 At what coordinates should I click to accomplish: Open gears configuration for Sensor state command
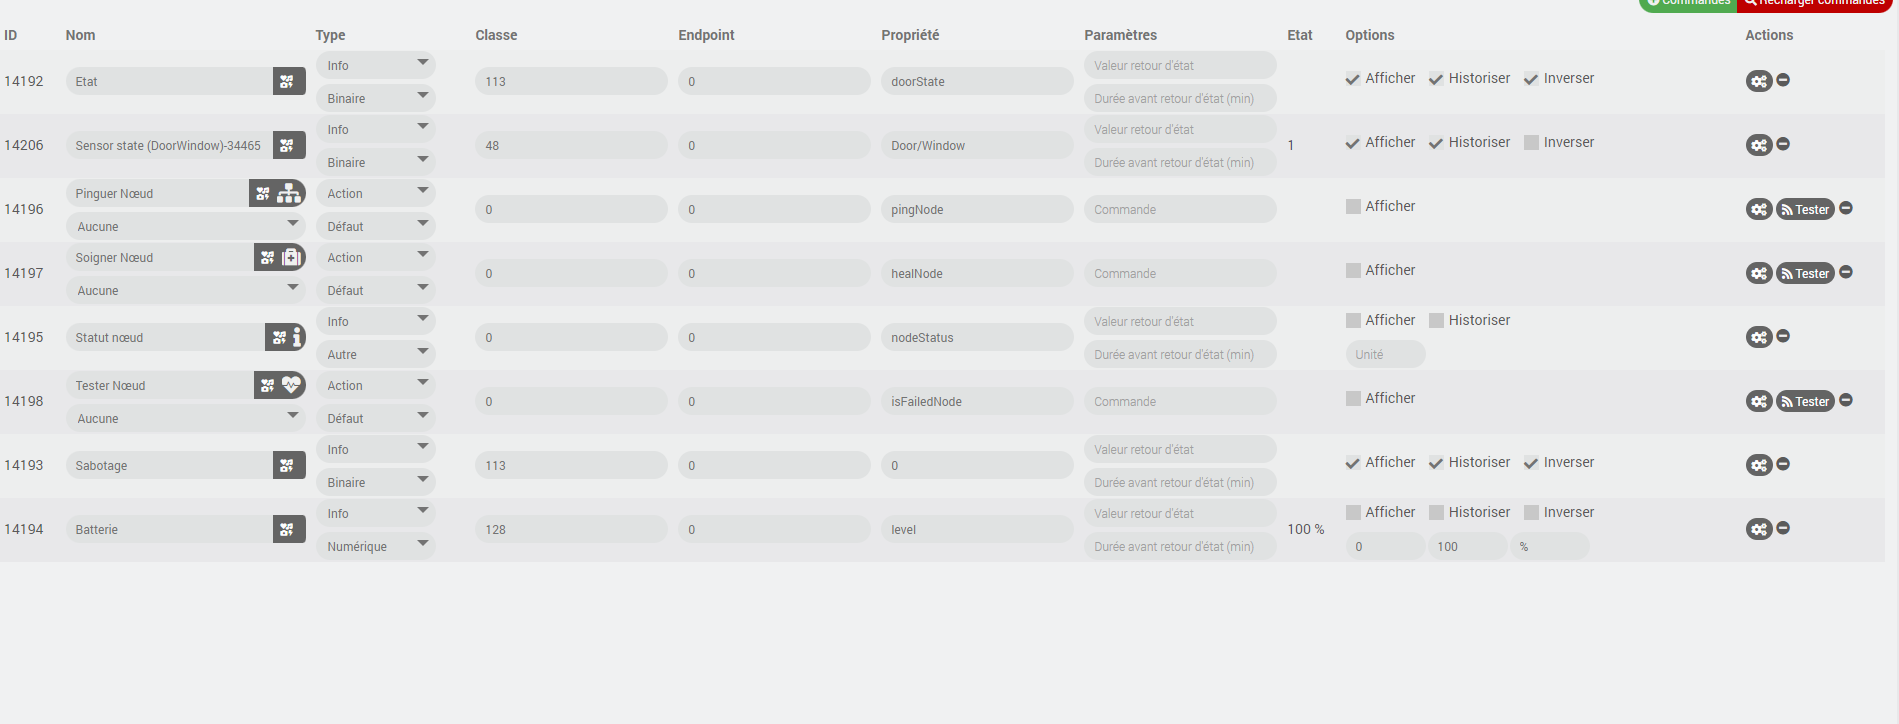1758,146
